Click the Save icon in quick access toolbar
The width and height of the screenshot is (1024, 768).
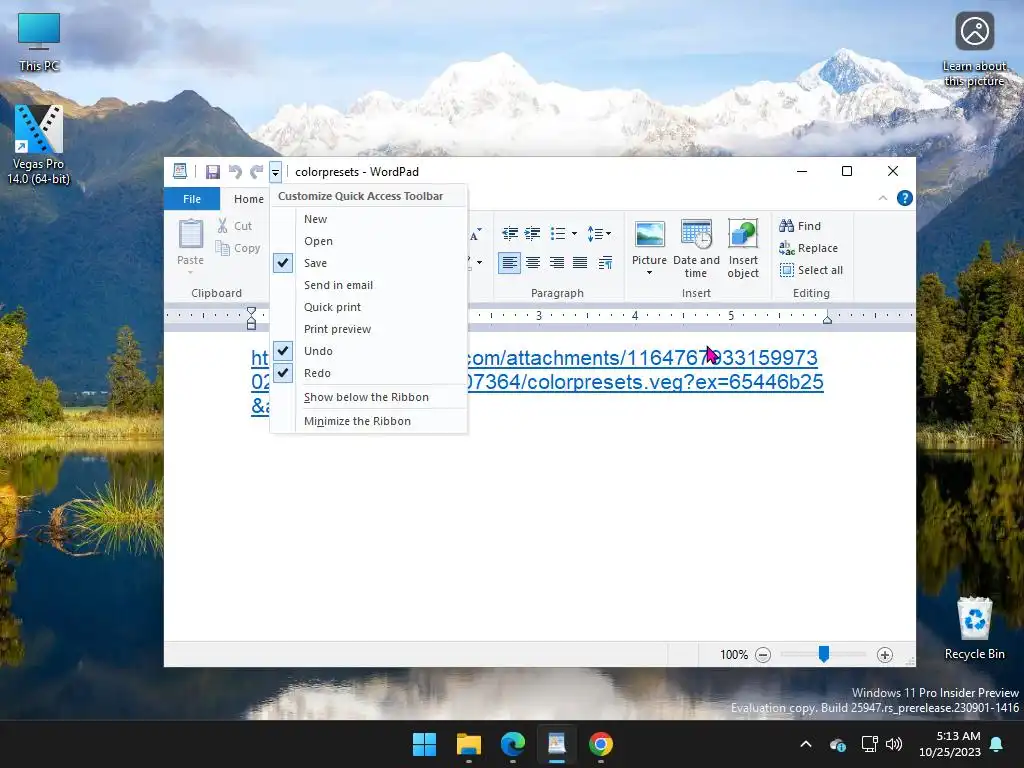tap(212, 172)
